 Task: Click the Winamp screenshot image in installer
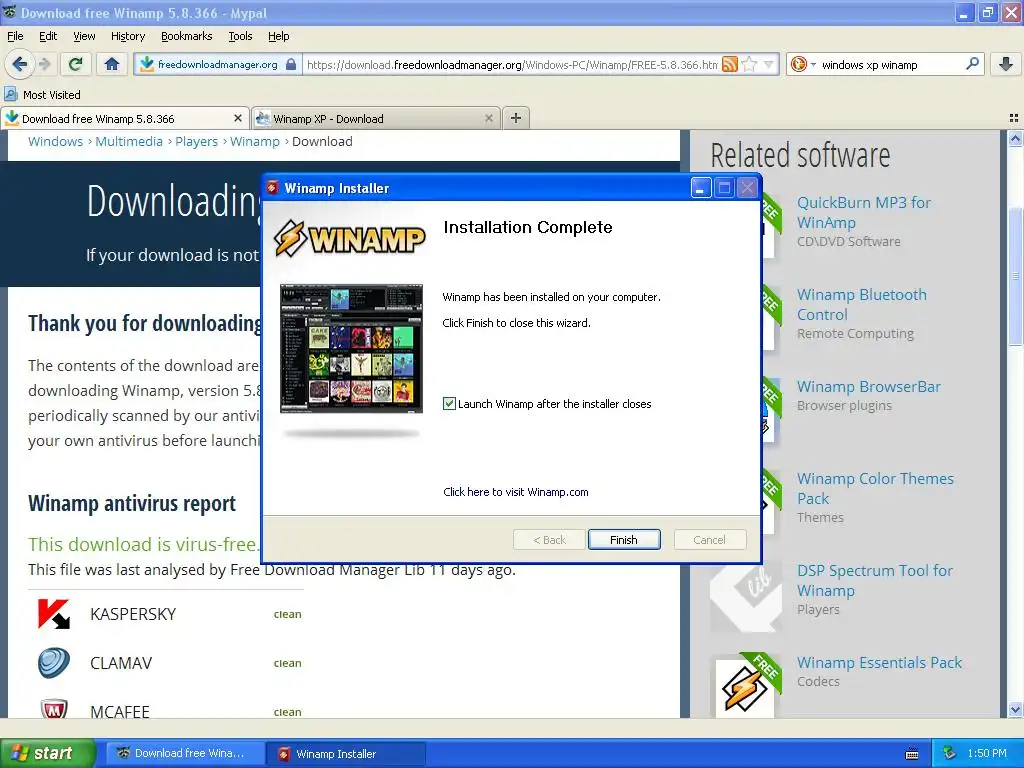[x=351, y=349]
